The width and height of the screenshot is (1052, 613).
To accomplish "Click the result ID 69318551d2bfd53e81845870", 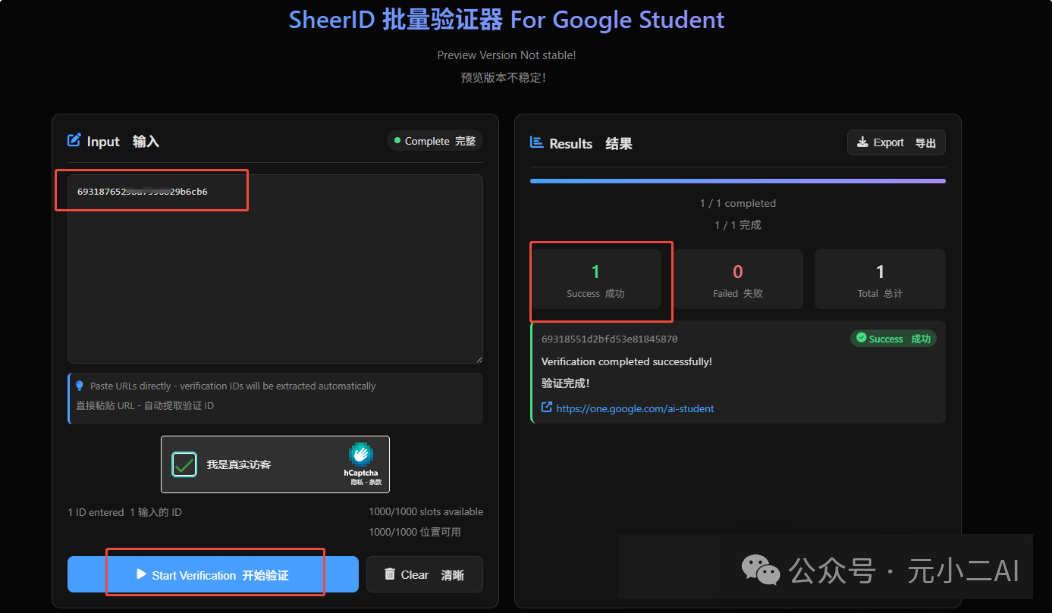I will [609, 339].
